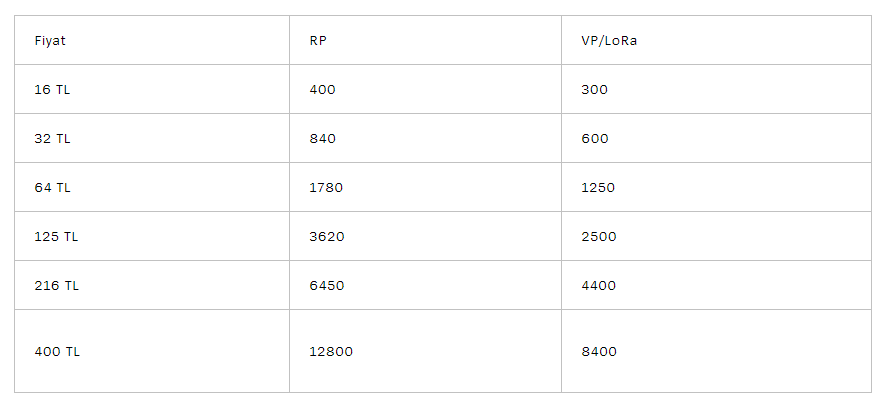Image resolution: width=889 pixels, height=409 pixels.
Task: Click the 12800 RP value
Action: tap(331, 352)
